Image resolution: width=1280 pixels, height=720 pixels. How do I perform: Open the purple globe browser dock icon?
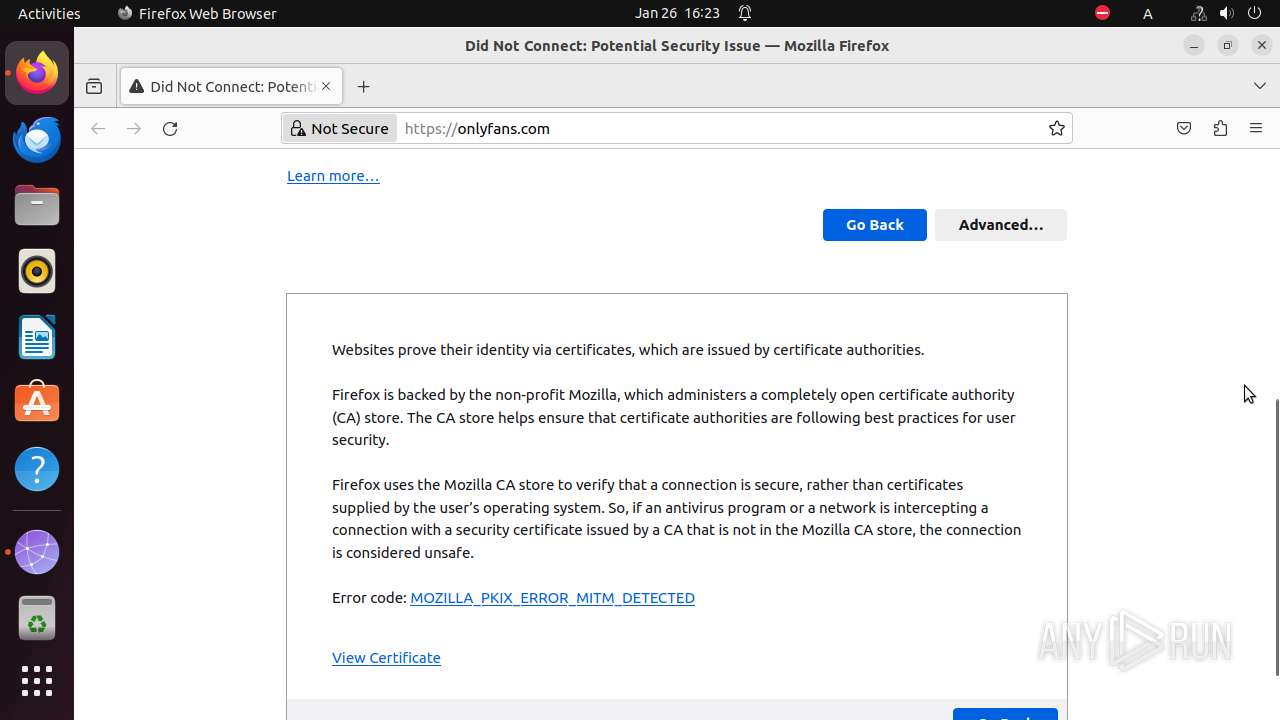37,552
